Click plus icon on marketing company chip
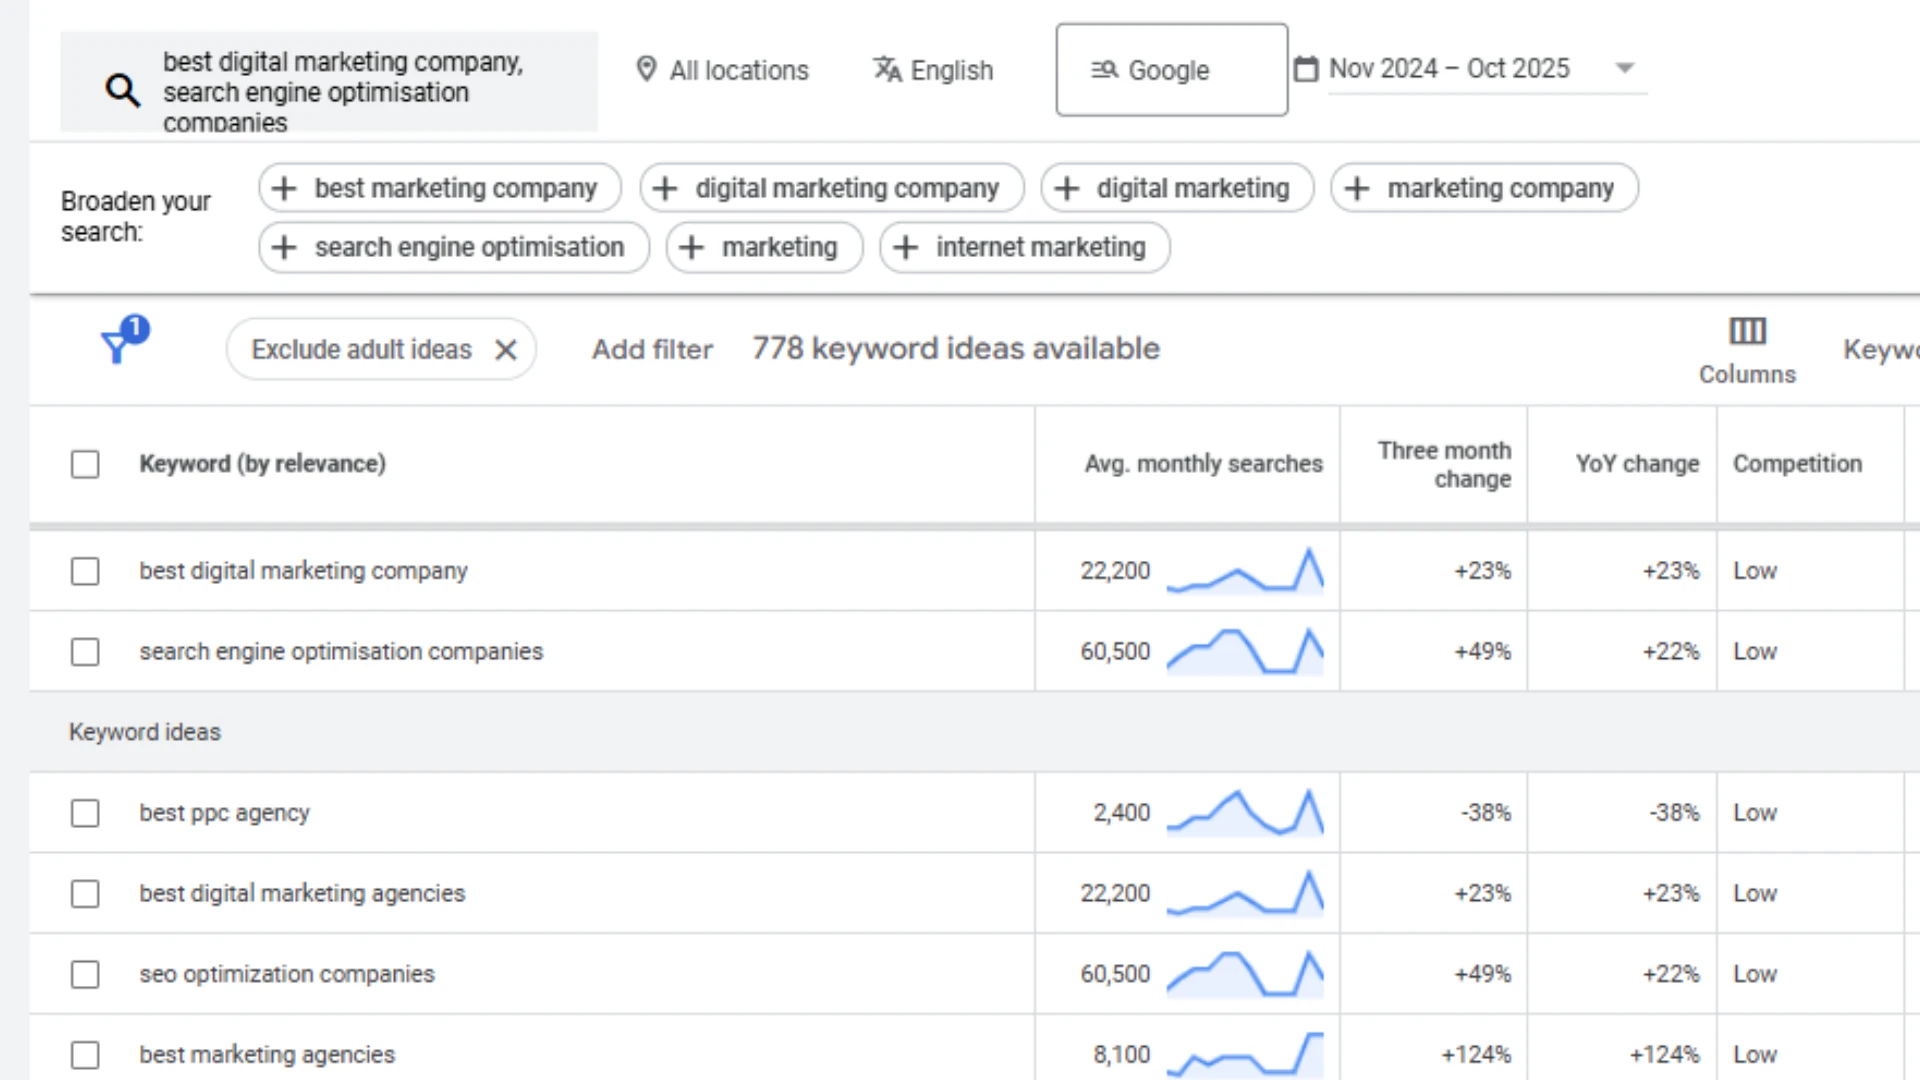 1356,188
